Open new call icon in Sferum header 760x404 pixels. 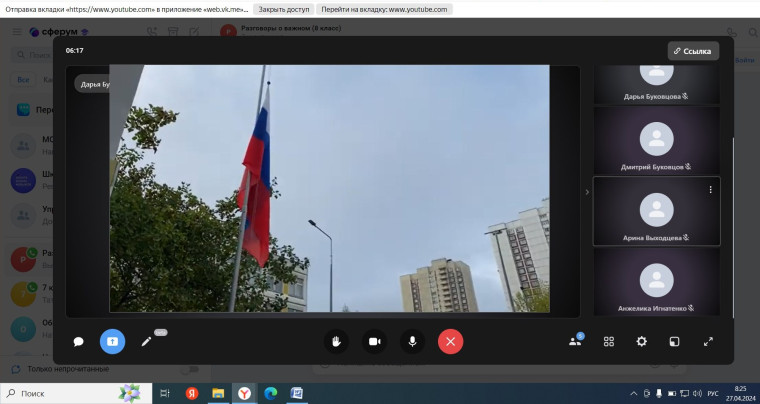[152, 32]
